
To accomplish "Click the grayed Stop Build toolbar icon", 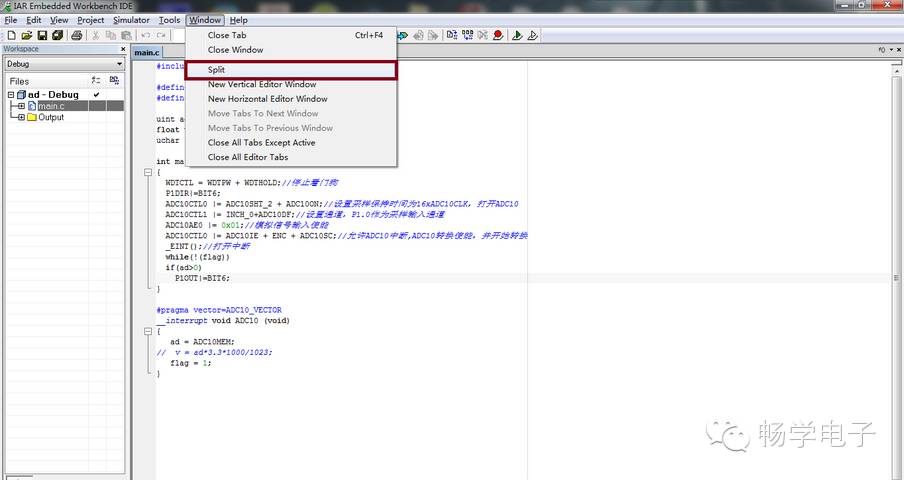I will click(483, 35).
